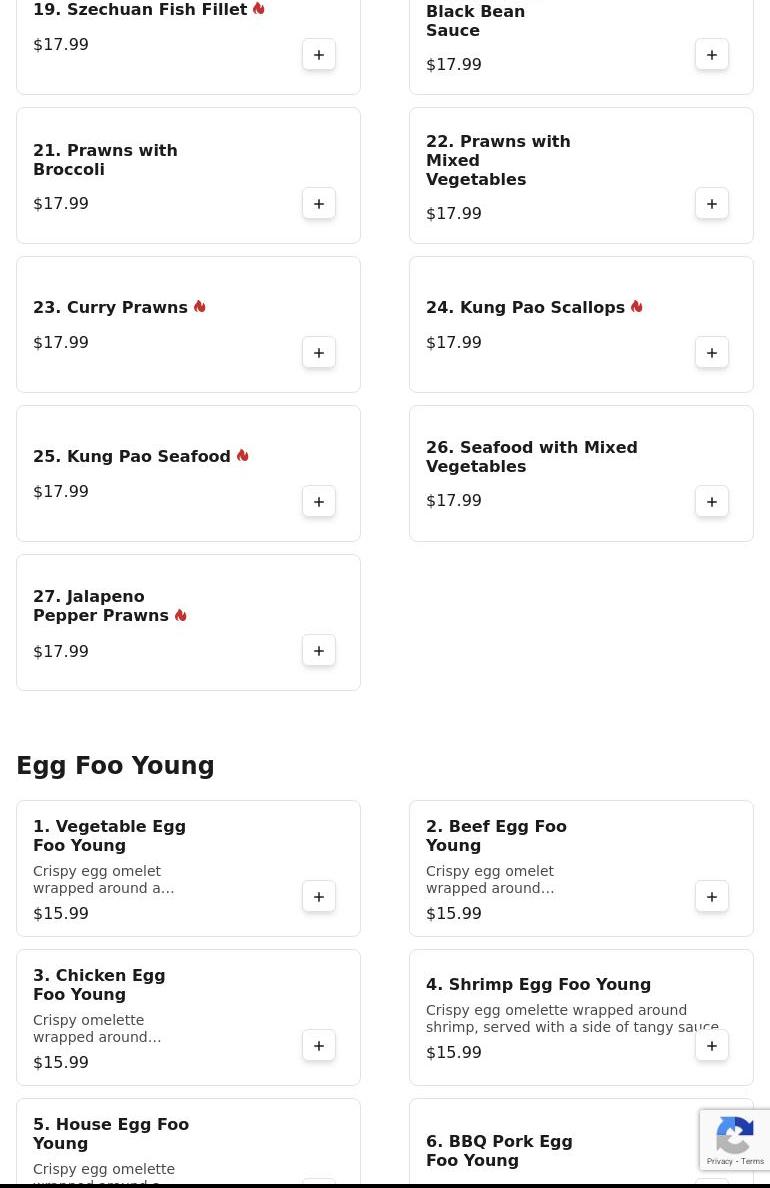Add Kung Pao Seafood via plus icon
Viewport: 770px width, 1188px height.
coord(319,502)
